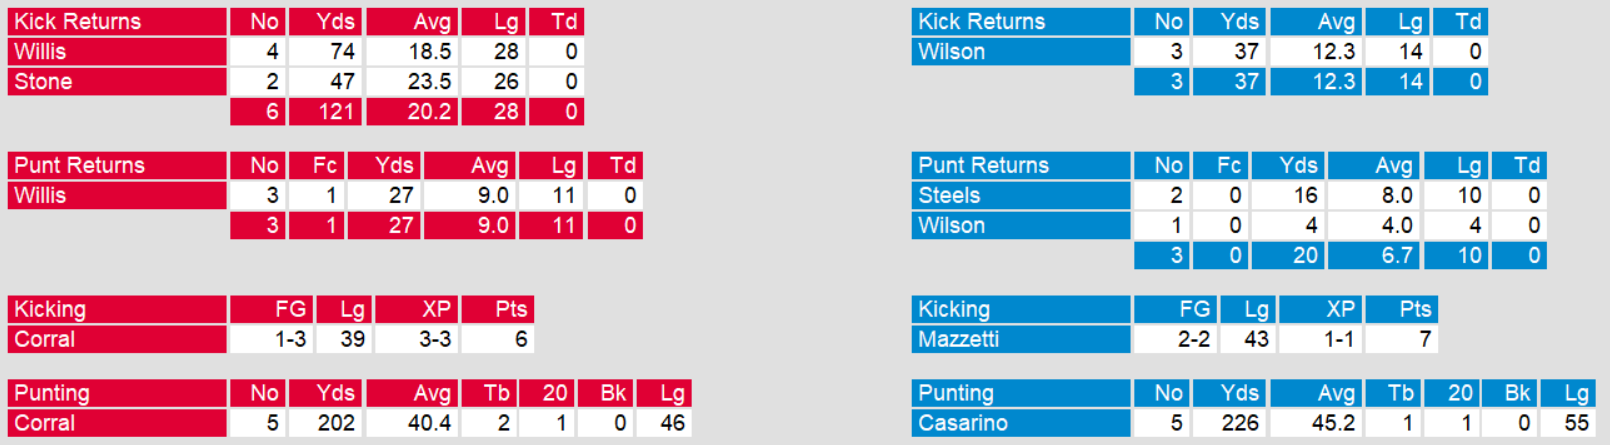Viewport: 1610px width, 445px height.
Task: Click the blue Kicking table header
Action: [1020, 310]
